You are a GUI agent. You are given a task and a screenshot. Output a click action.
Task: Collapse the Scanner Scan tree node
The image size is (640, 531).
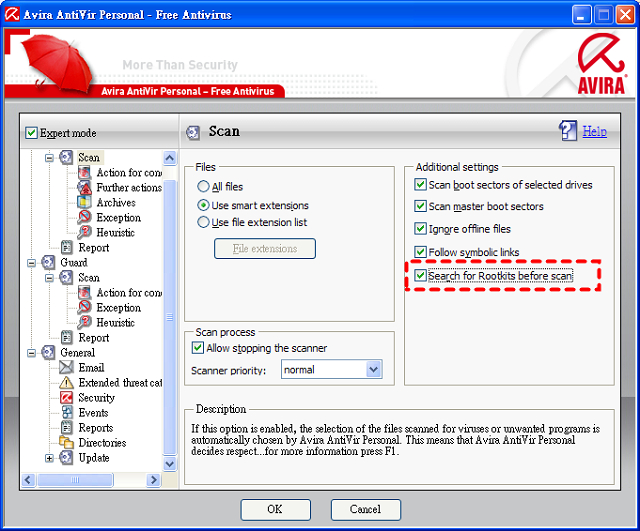coord(49,158)
